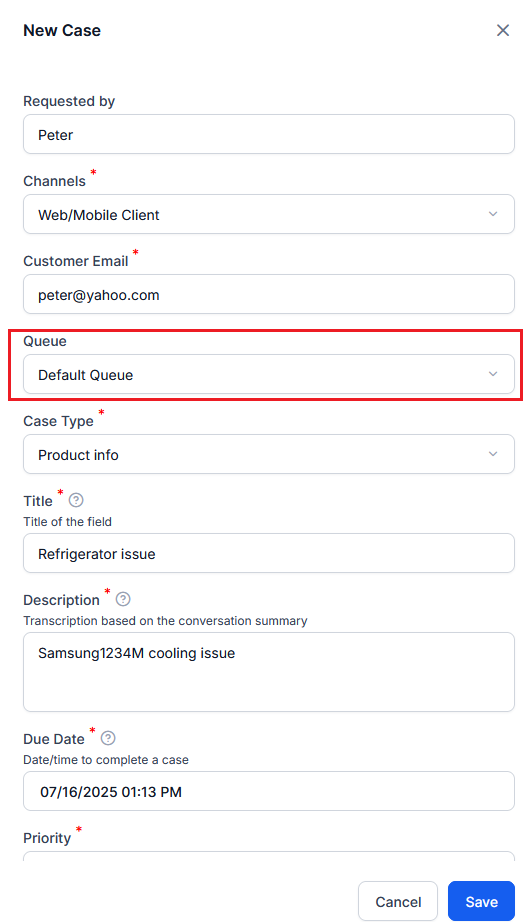Screen dimensions: 526x922
Task: Select the Web/Mobile Client channel field
Action: tap(269, 214)
